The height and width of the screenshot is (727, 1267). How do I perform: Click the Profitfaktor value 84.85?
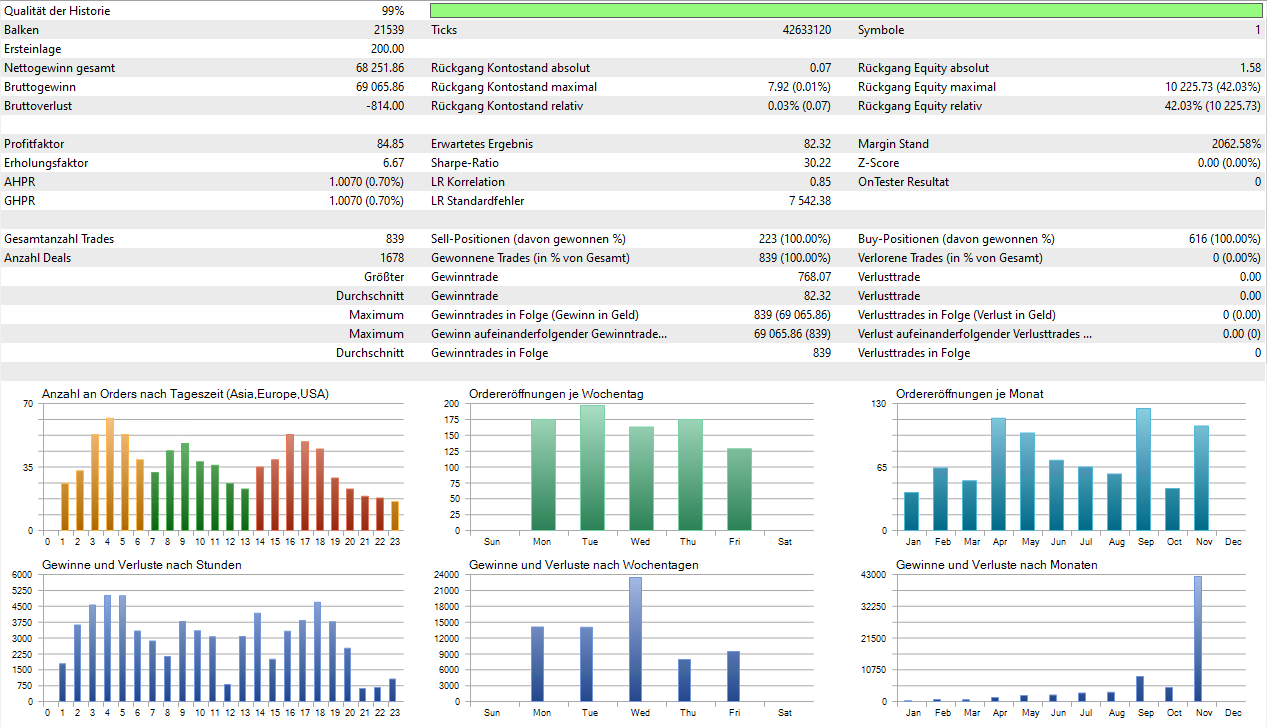[391, 144]
